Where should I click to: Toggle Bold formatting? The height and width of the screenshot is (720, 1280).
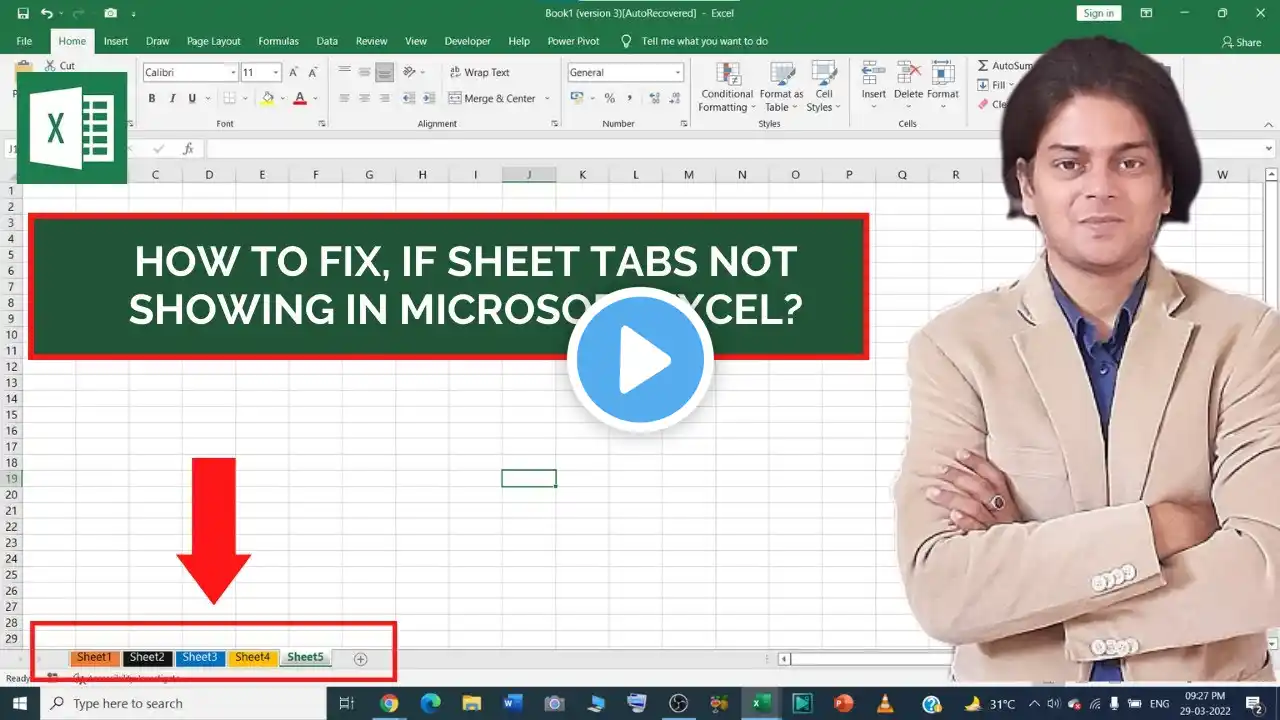tap(152, 98)
